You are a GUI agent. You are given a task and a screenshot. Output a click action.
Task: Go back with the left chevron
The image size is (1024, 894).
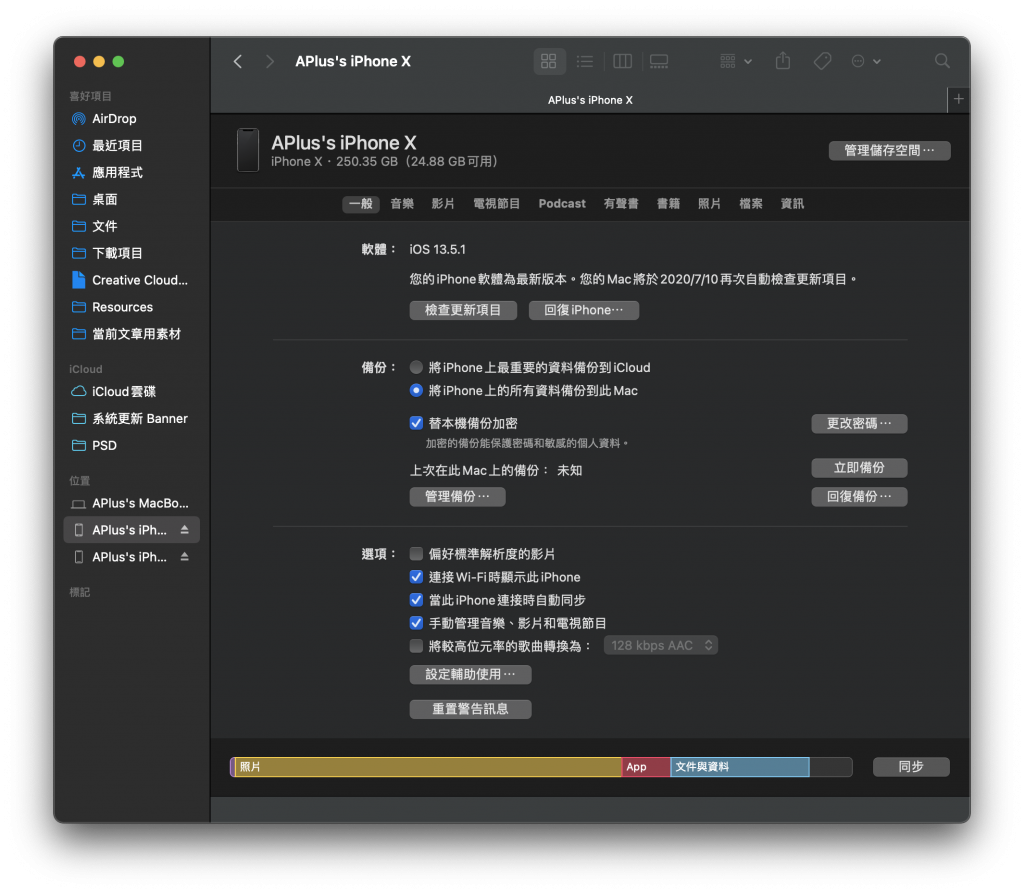[238, 61]
